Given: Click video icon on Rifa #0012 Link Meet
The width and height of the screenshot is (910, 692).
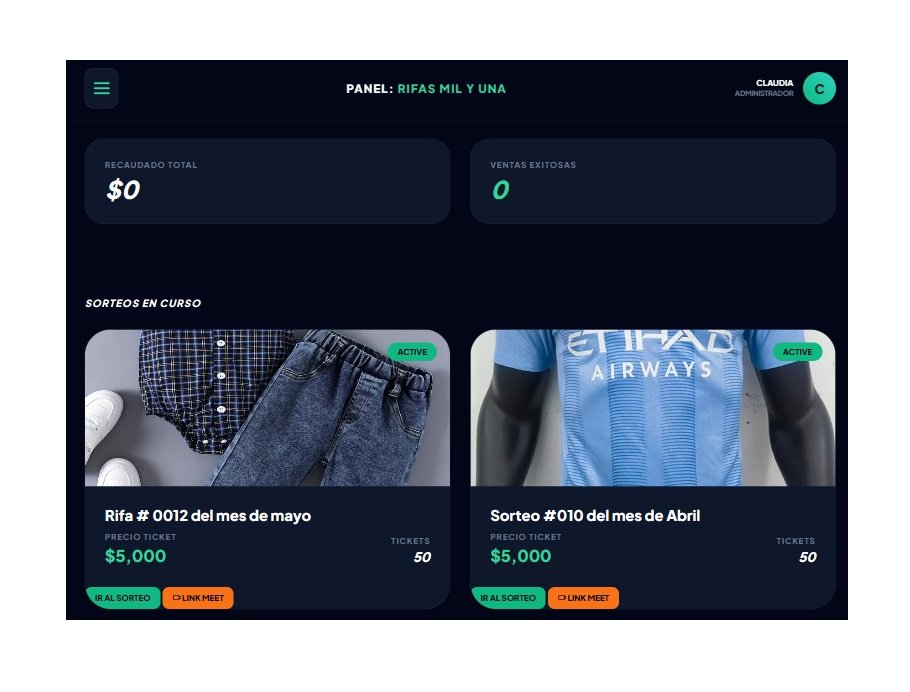Looking at the screenshot, I should point(176,598).
